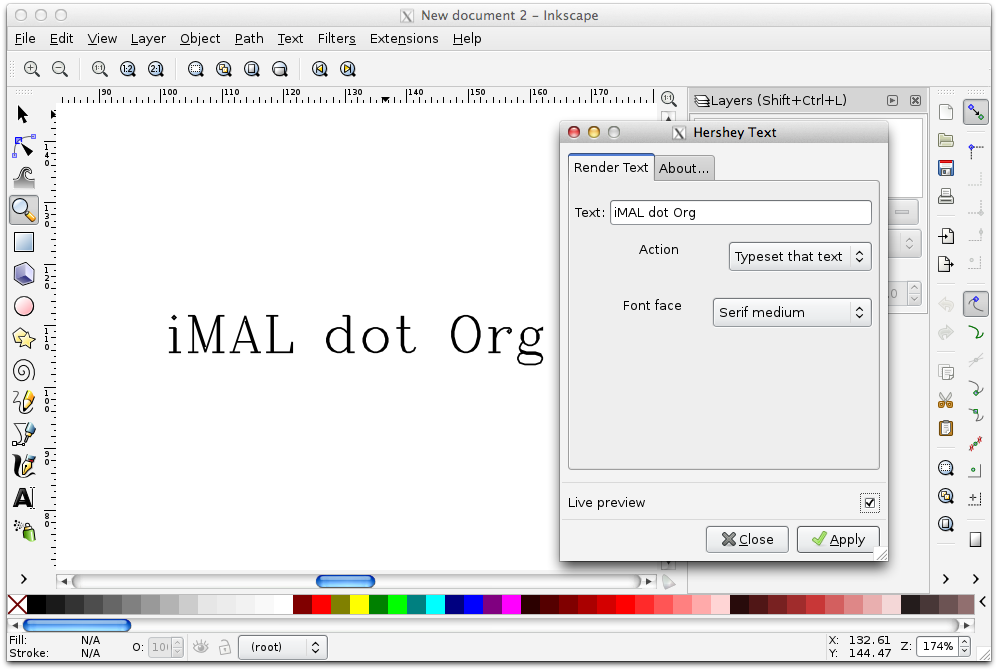Select the Spiral tool
This screenshot has width=998, height=671.
(x=24, y=370)
